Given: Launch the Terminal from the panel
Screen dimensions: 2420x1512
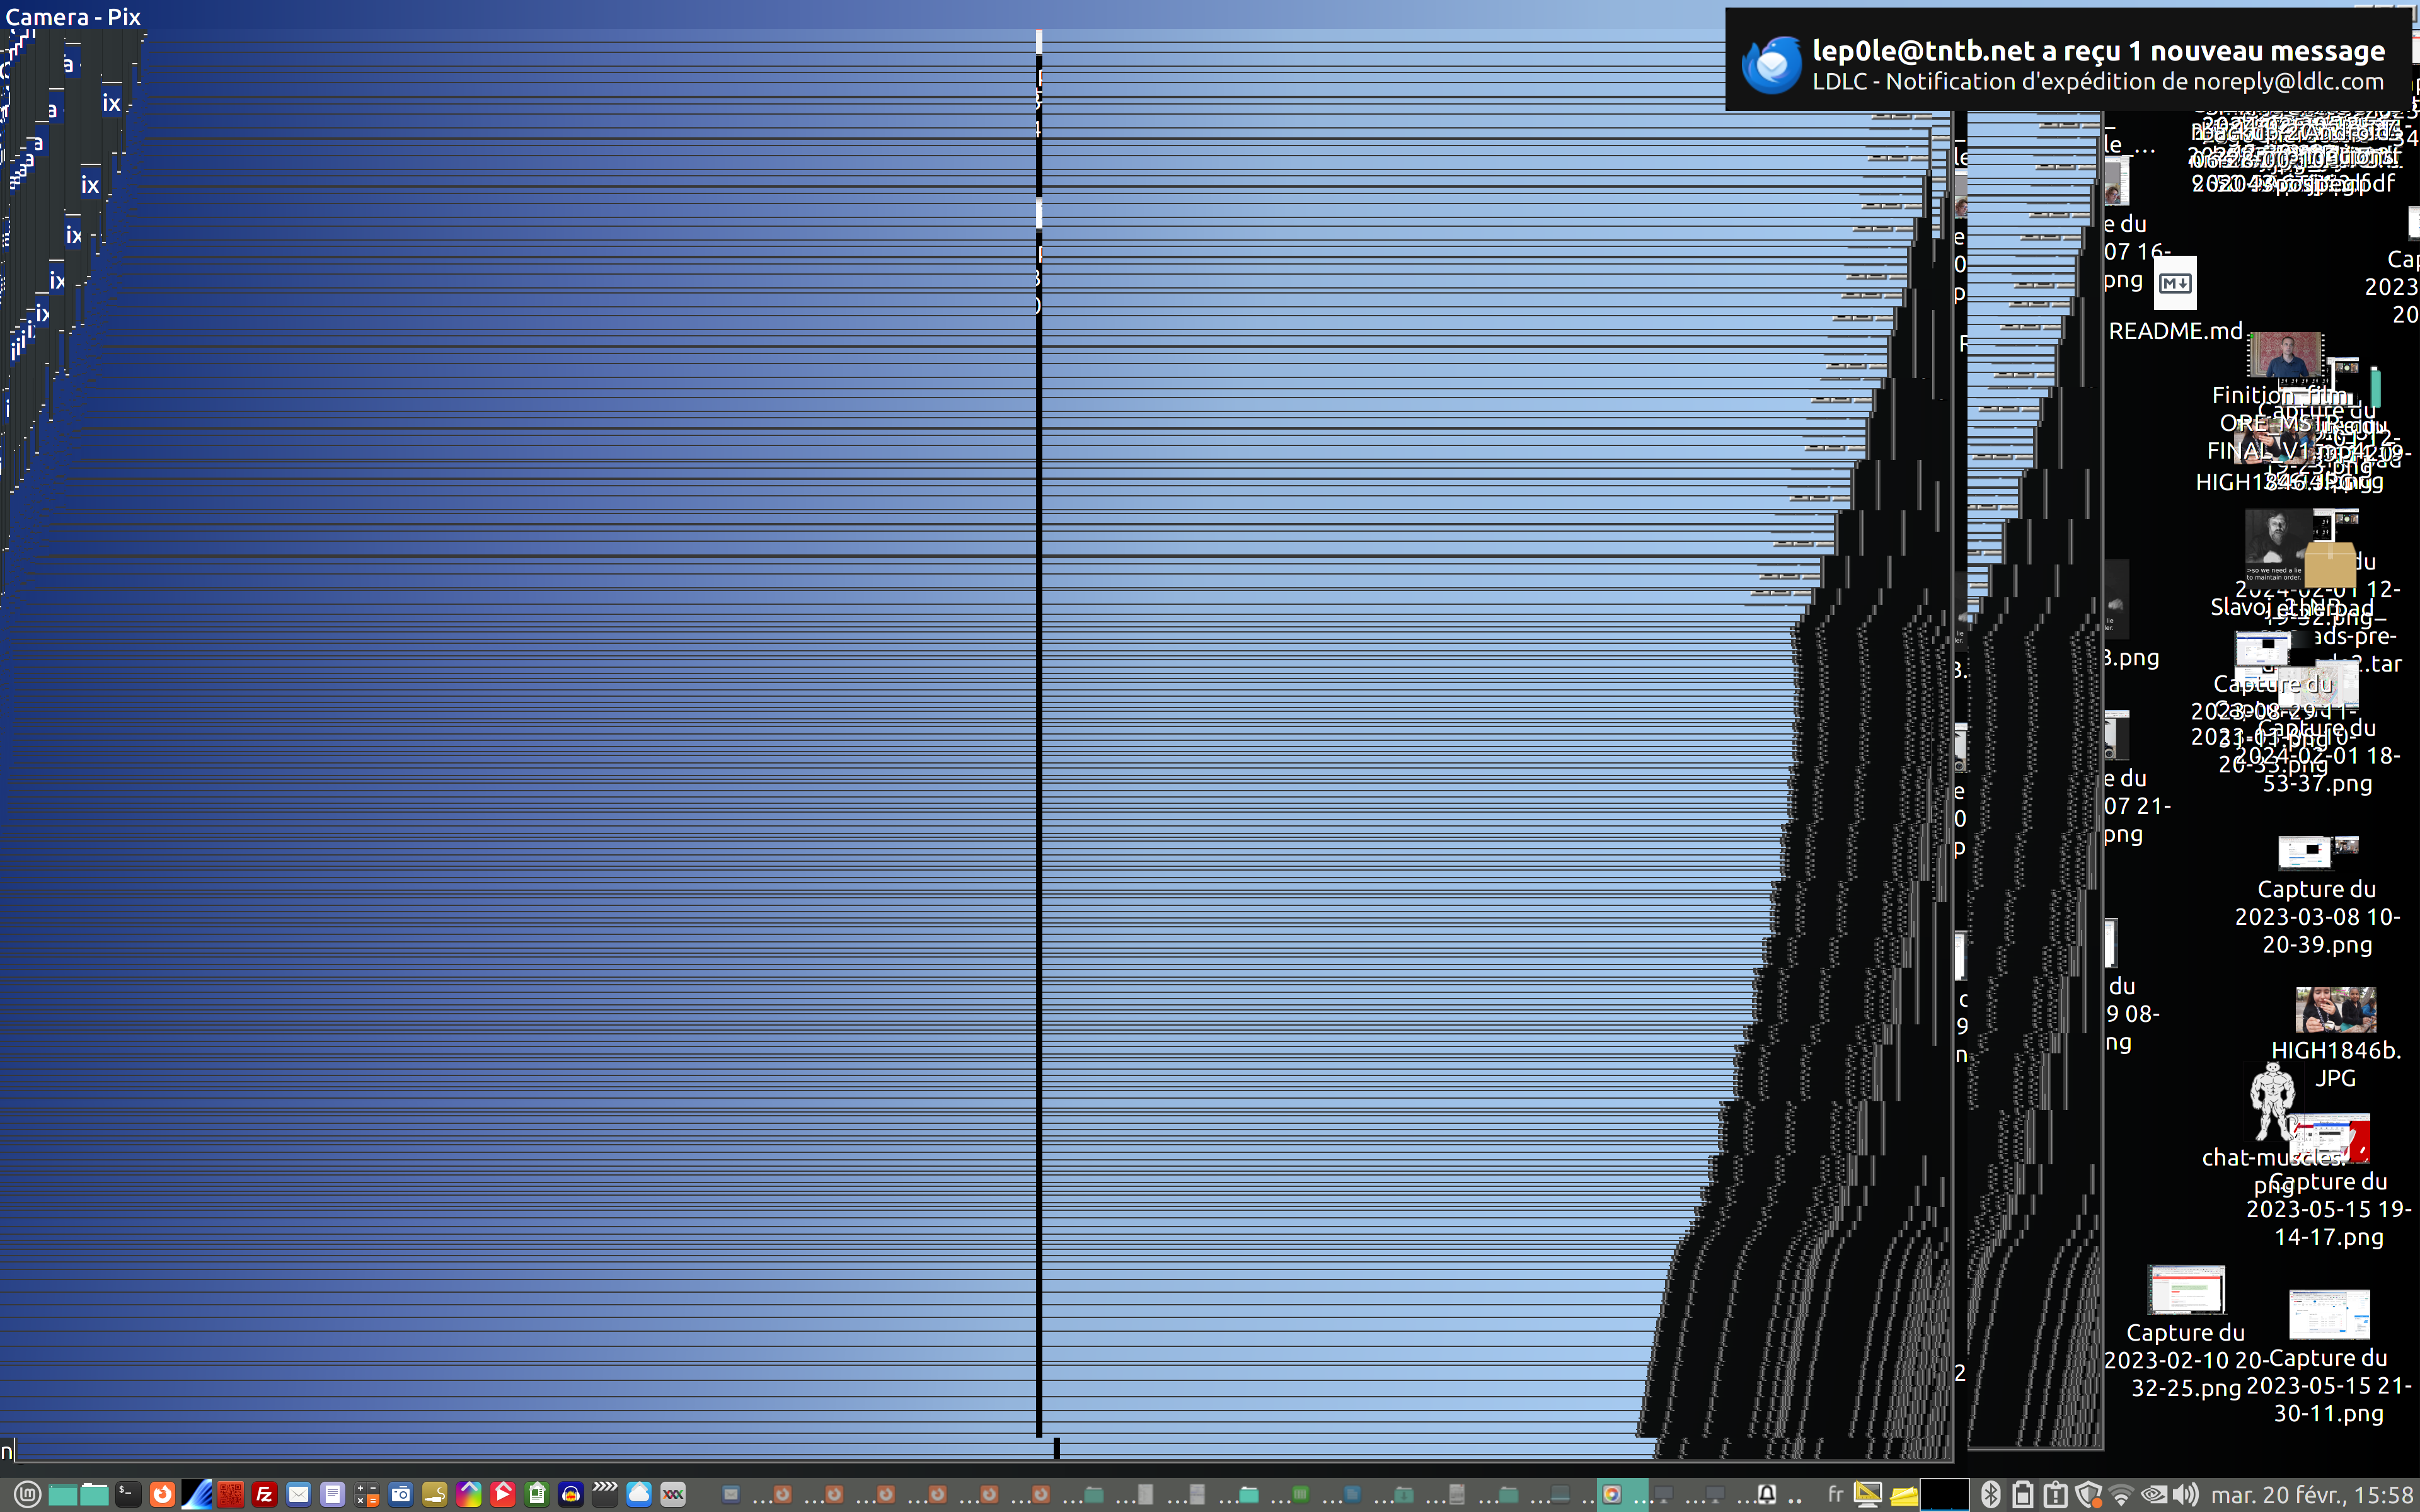Looking at the screenshot, I should 128,1494.
